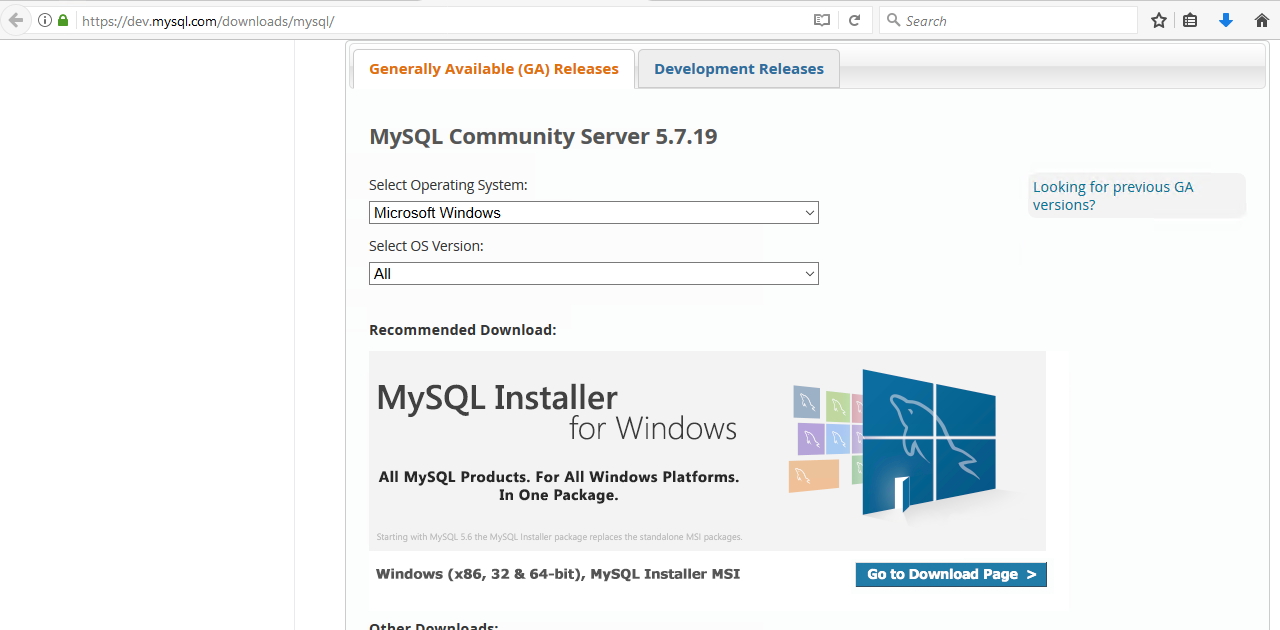
Task: Click the Select Operating System label
Action: click(x=448, y=185)
